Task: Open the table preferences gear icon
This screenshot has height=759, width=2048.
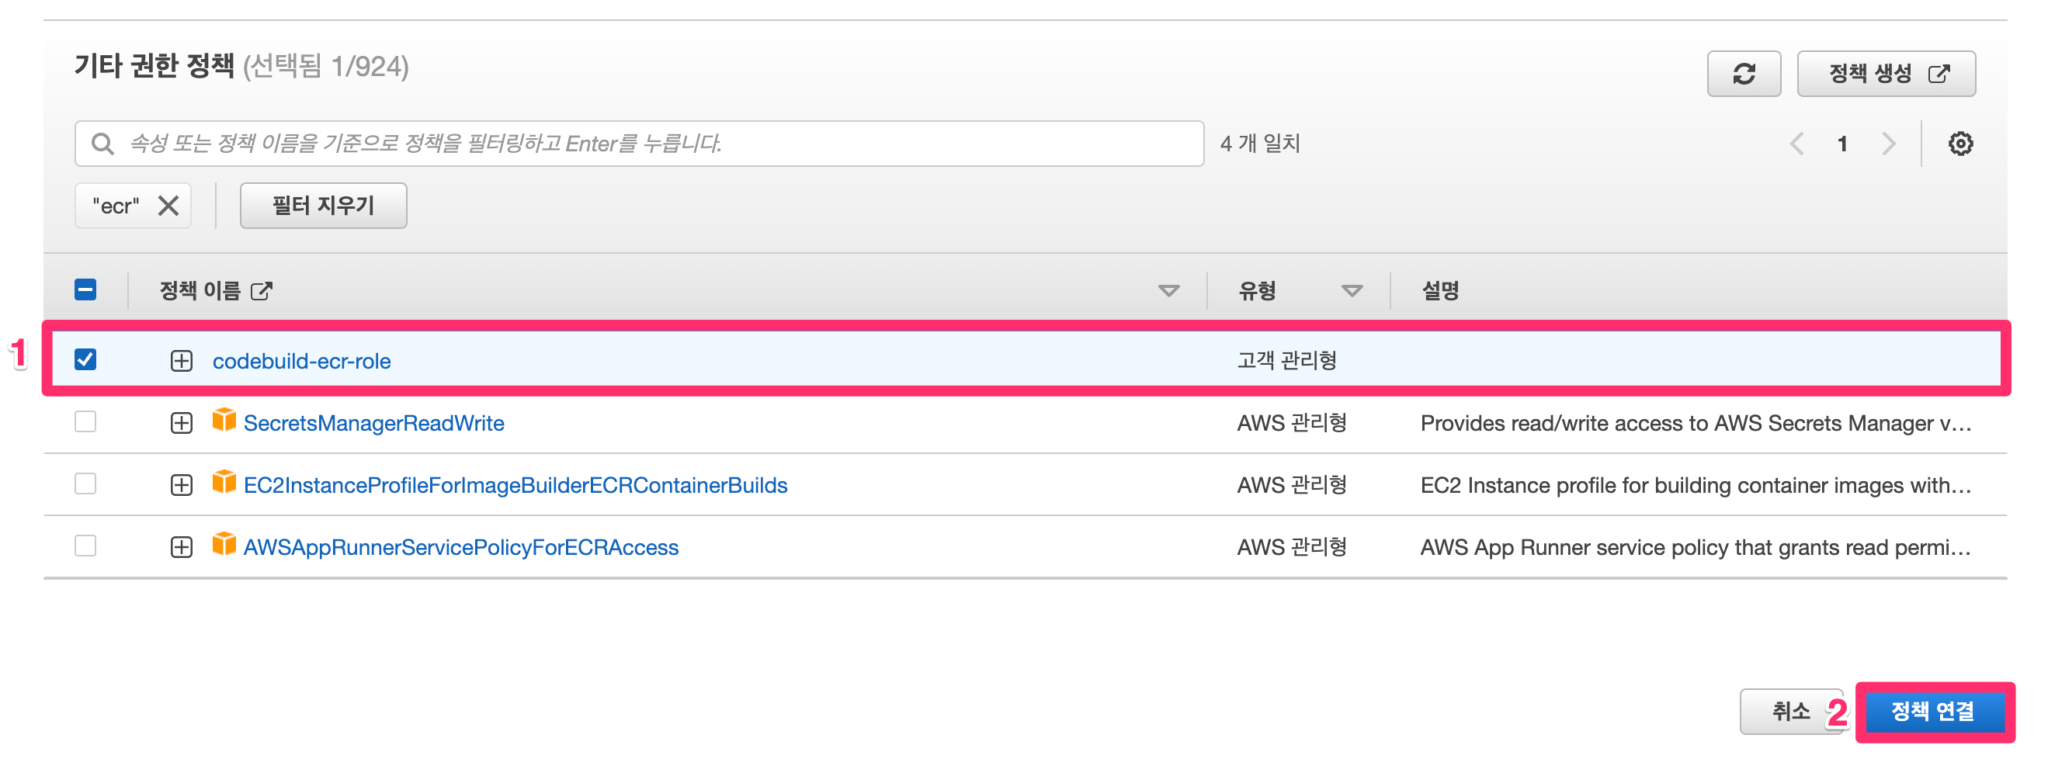Action: click(x=1960, y=143)
